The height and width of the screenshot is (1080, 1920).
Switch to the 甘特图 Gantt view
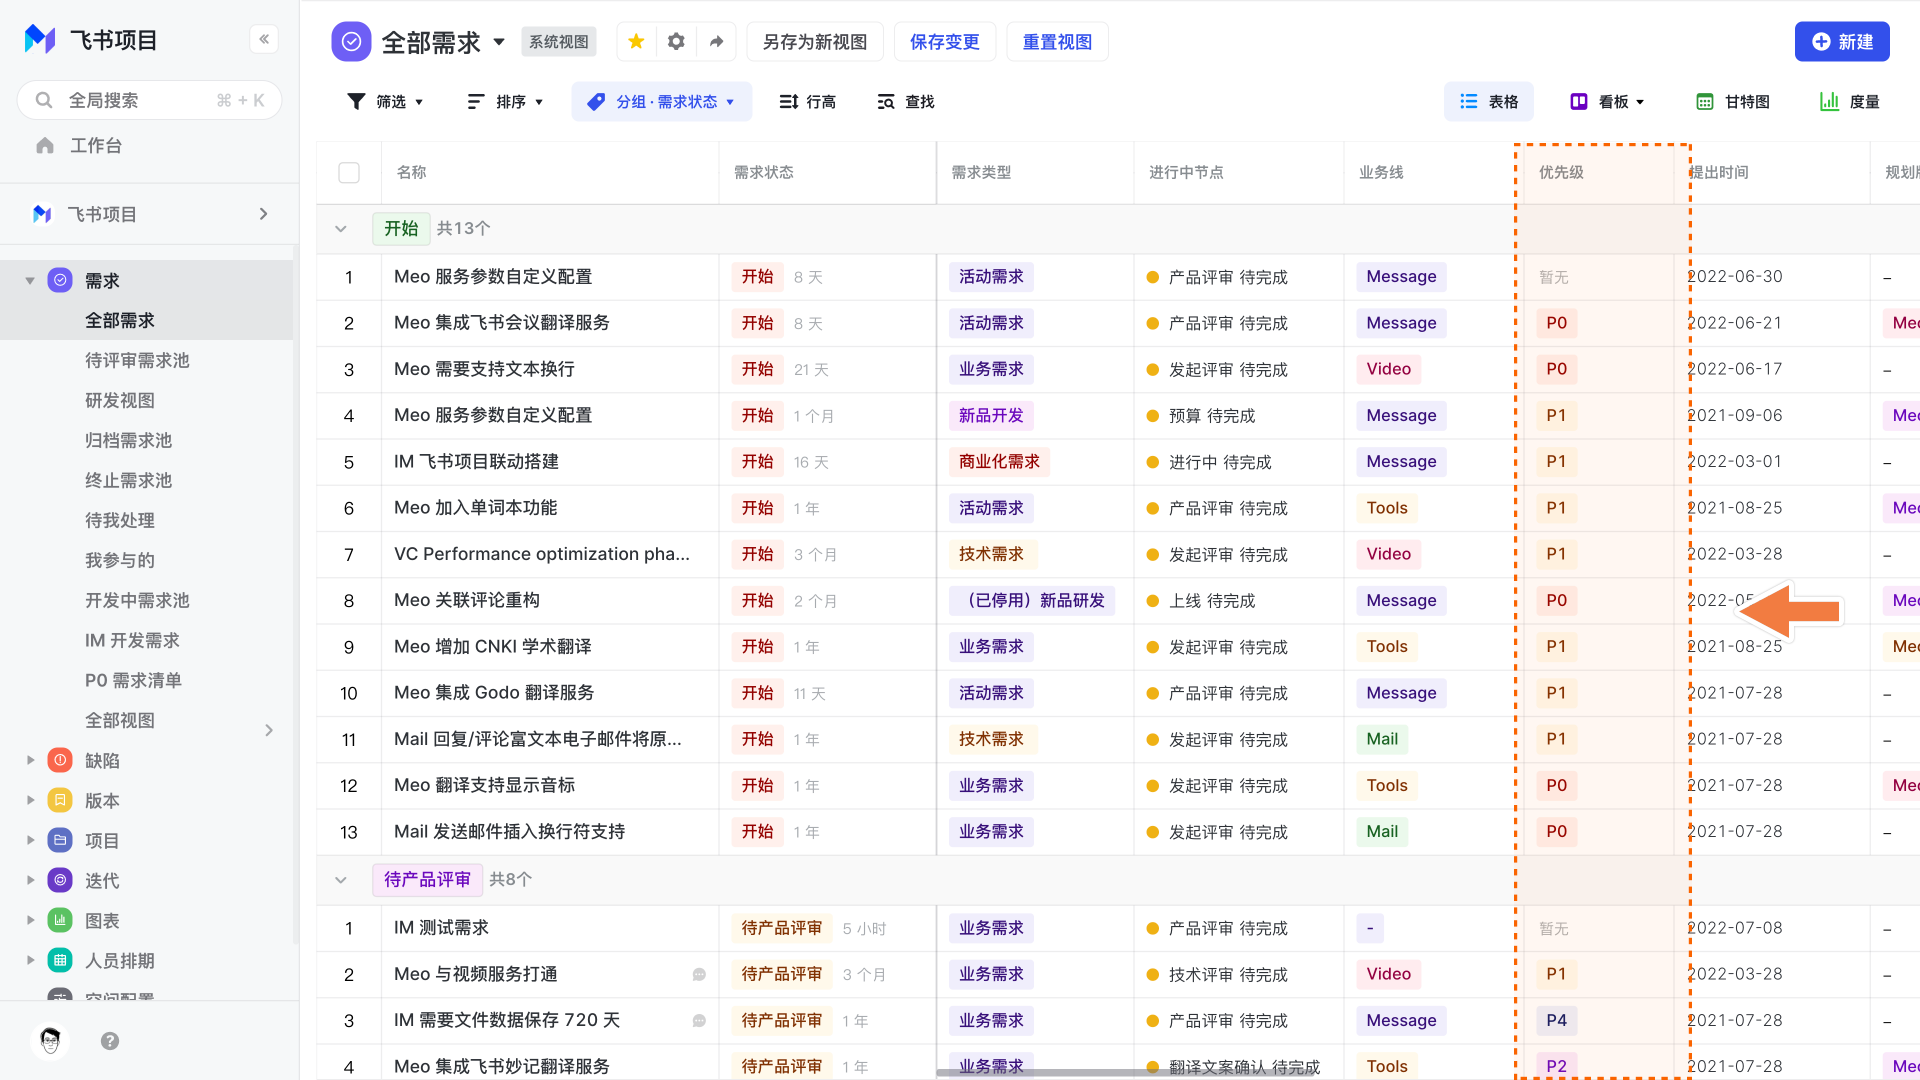point(1733,102)
